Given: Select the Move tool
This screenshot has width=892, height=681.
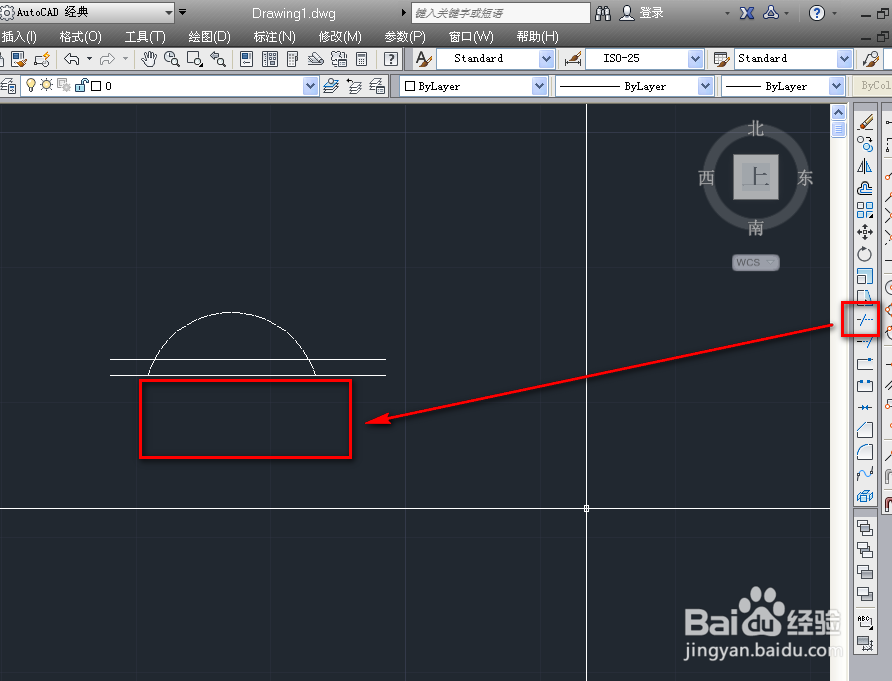Looking at the screenshot, I should click(x=865, y=232).
